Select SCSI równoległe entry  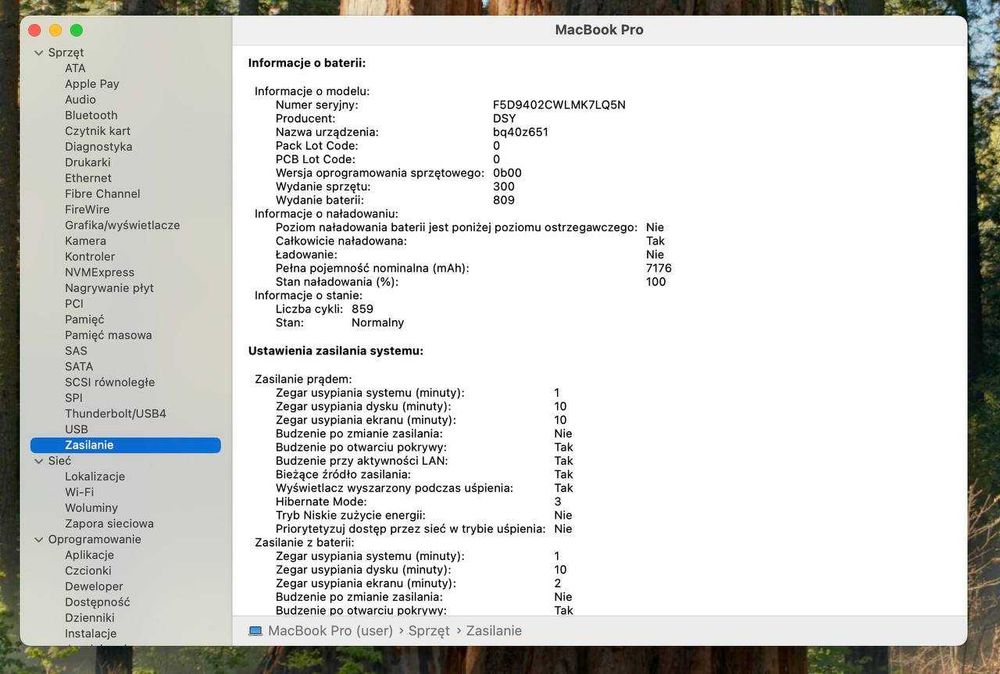point(110,383)
